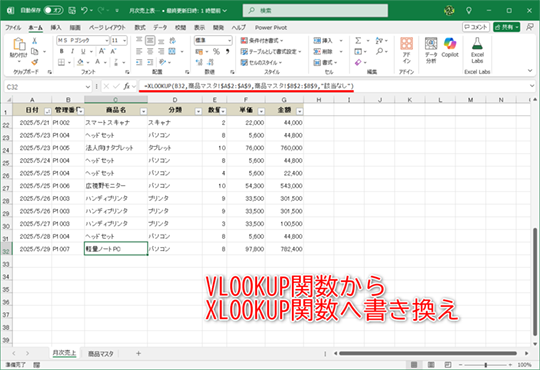
Task: Toggle bold formatting
Action: point(61,51)
